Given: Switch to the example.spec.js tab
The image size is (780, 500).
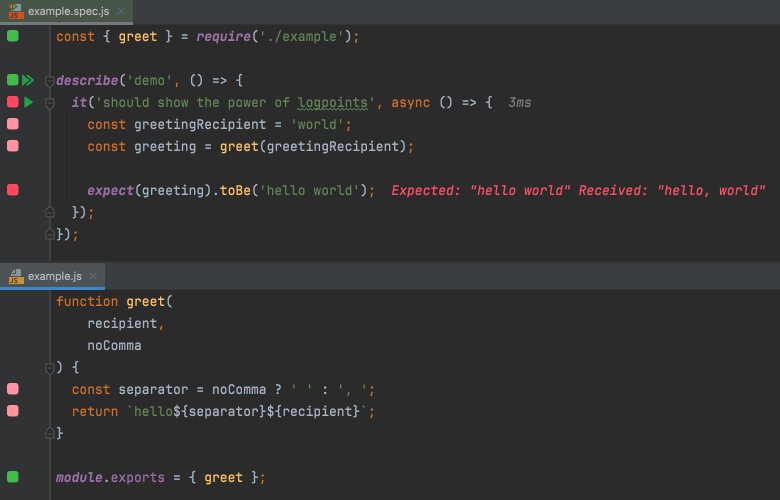Looking at the screenshot, I should coord(66,11).
